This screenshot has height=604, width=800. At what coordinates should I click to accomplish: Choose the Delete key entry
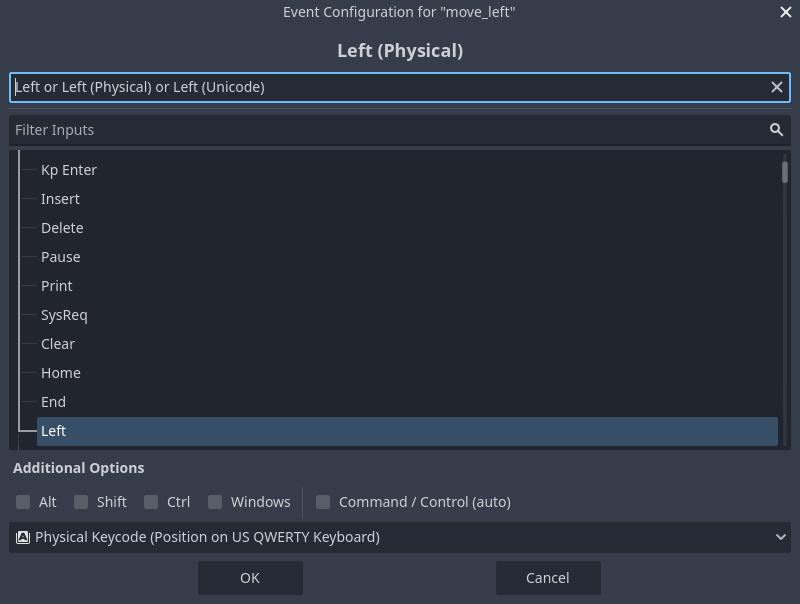62,227
